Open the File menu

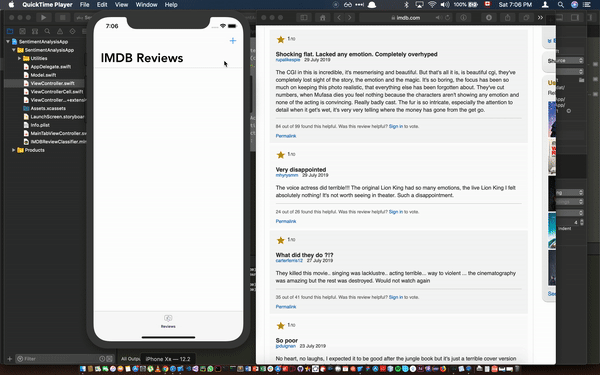point(85,5)
